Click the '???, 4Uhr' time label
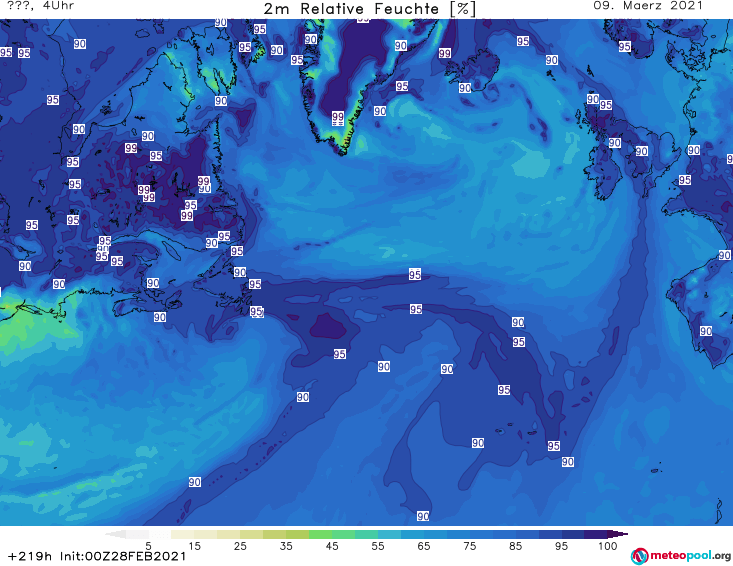 [40, 6]
